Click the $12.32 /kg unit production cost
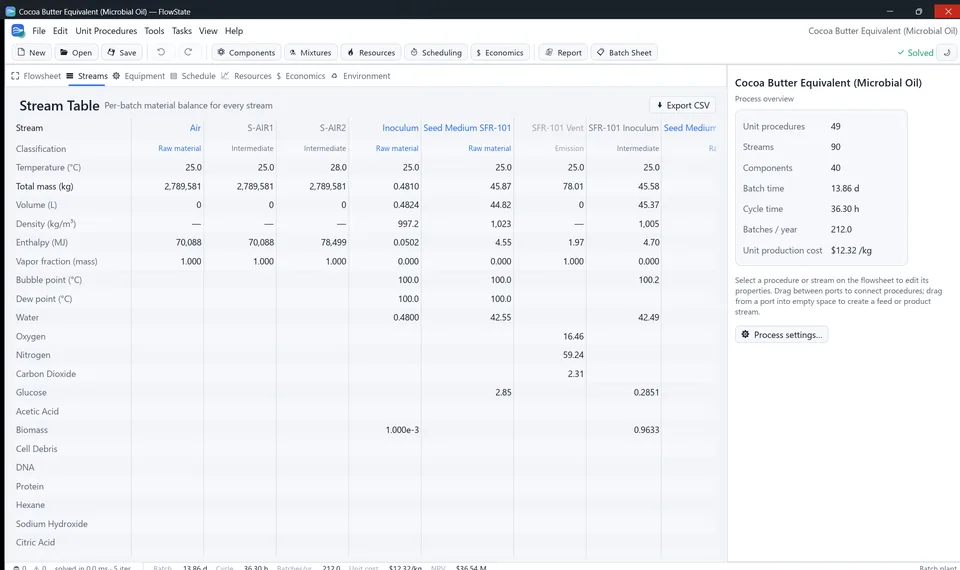This screenshot has width=960, height=570. click(851, 250)
